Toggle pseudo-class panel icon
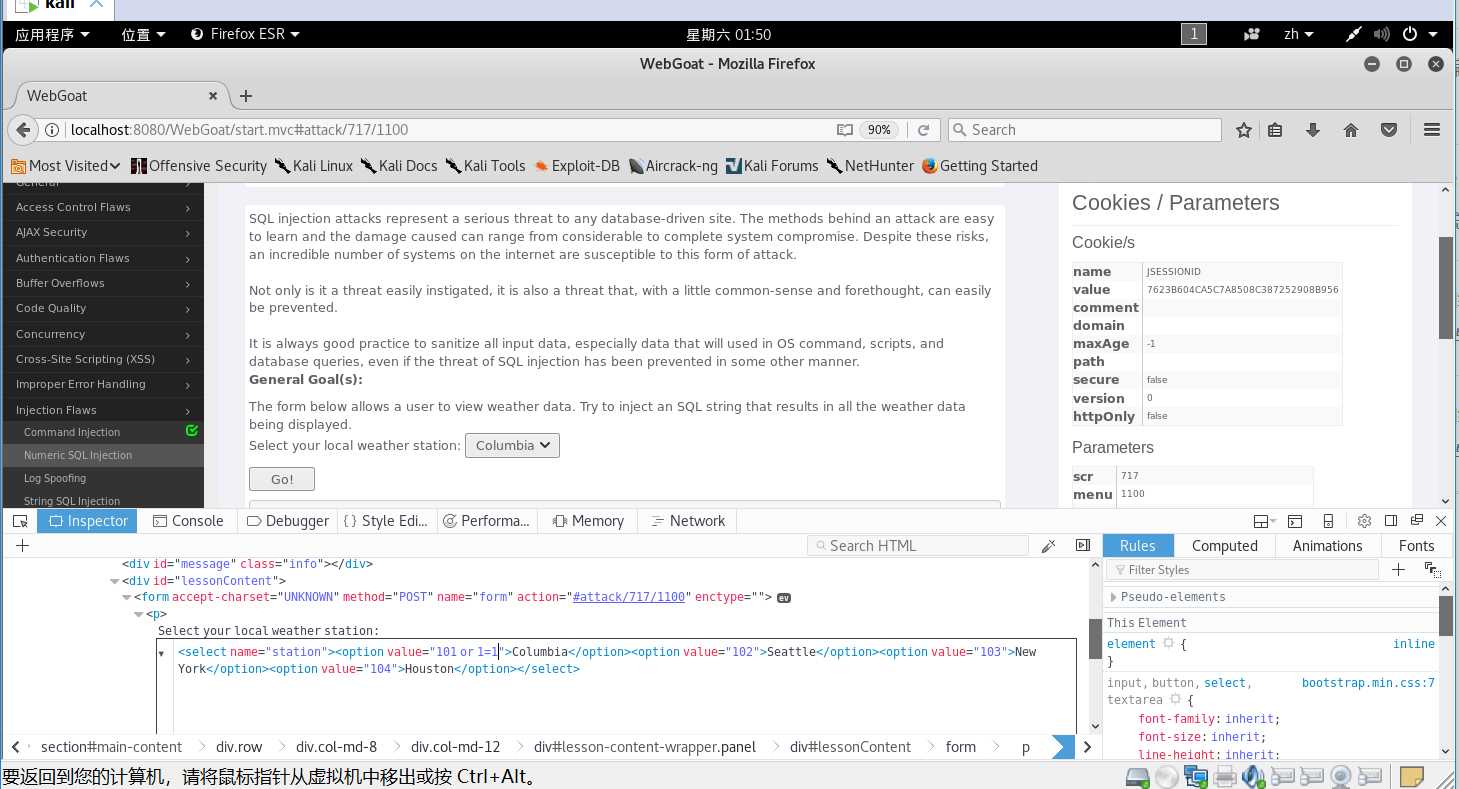The height and width of the screenshot is (789, 1459). pyautogui.click(x=1432, y=569)
